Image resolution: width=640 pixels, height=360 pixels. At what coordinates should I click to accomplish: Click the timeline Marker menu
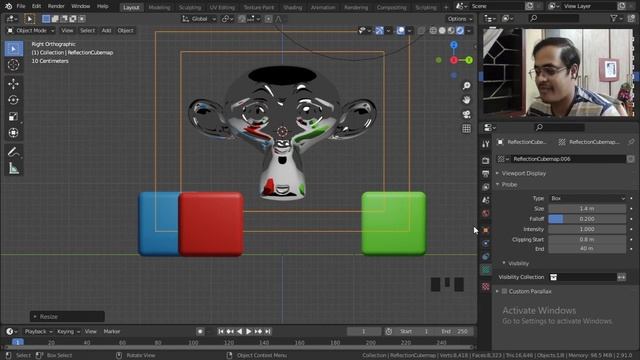click(x=112, y=331)
